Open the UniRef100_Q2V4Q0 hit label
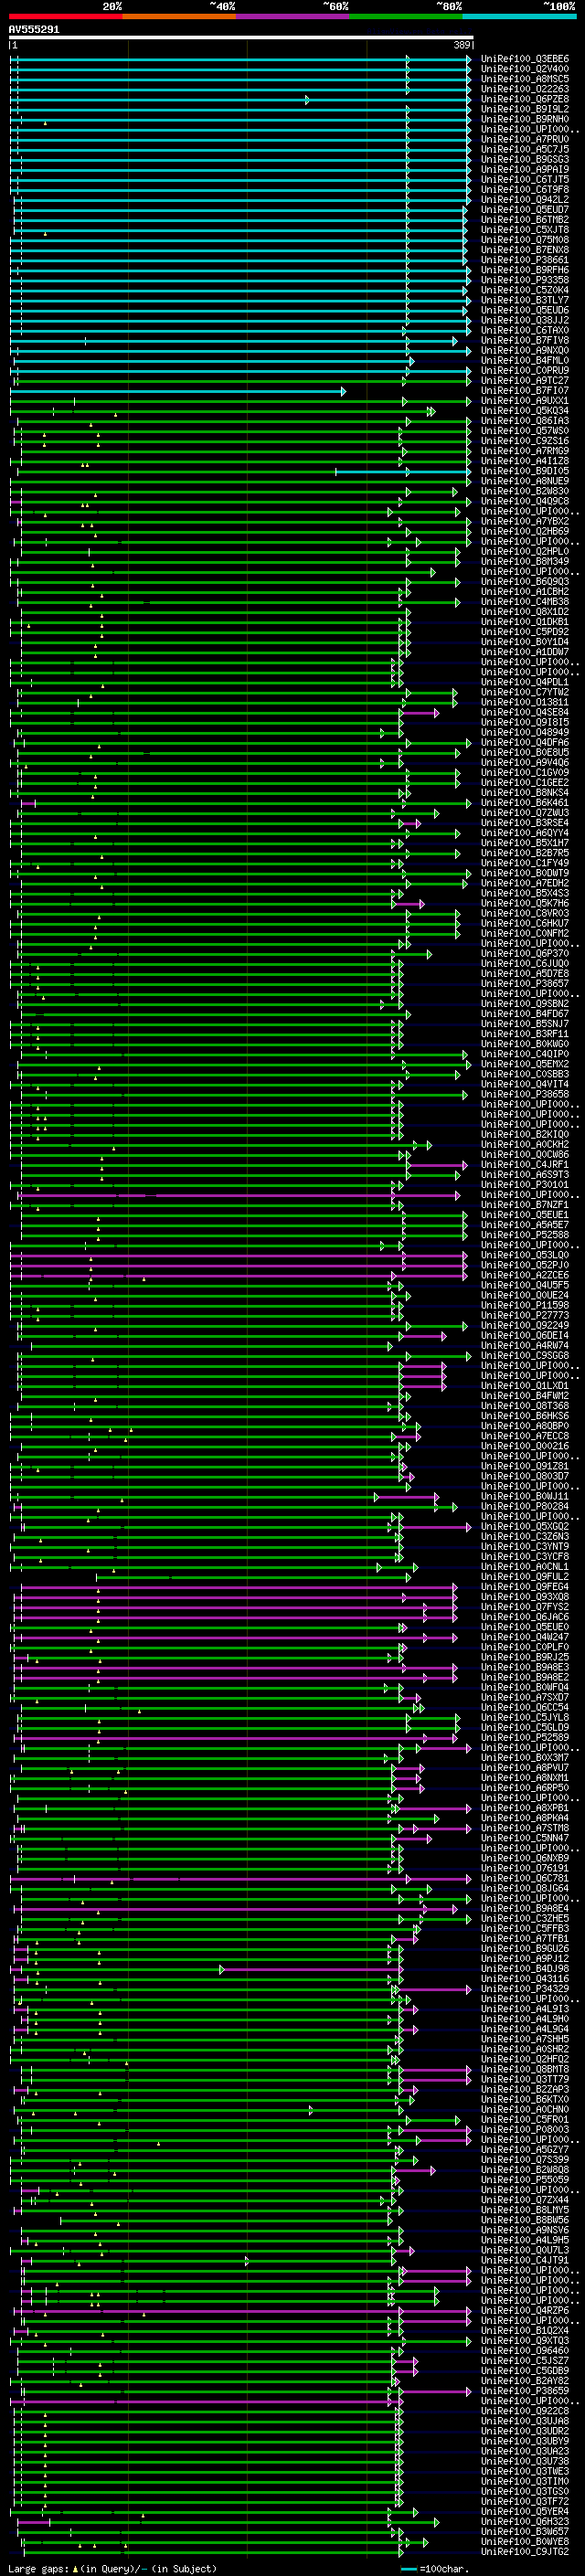 525,69
